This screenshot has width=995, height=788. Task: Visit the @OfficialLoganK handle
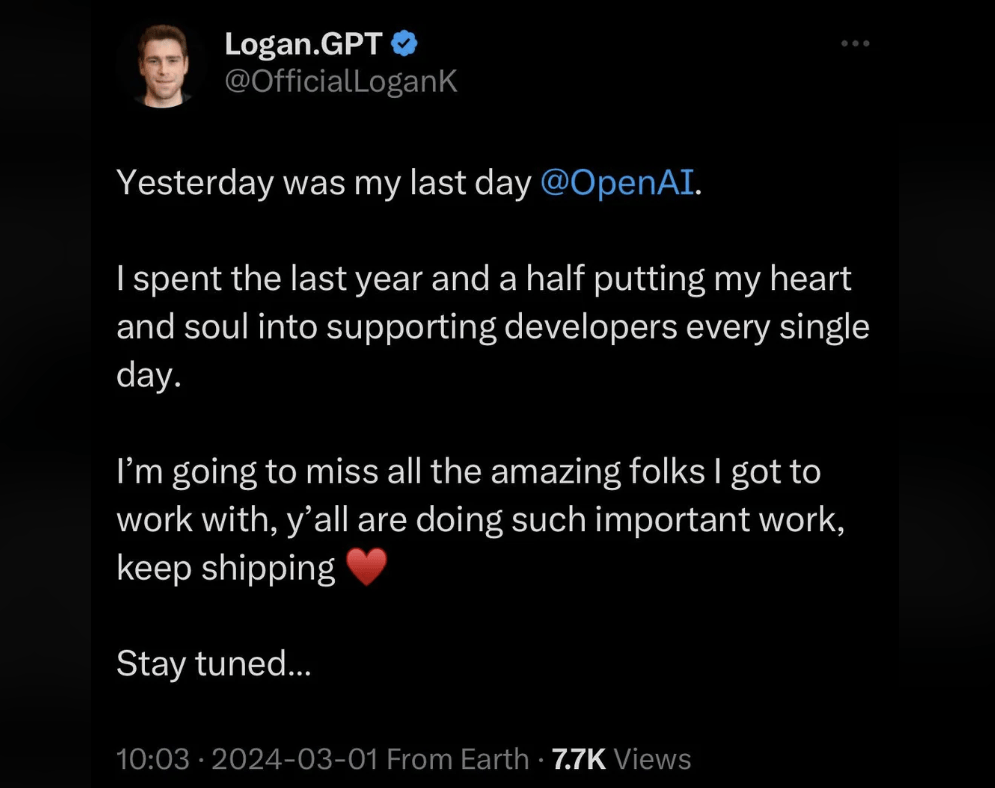point(341,81)
